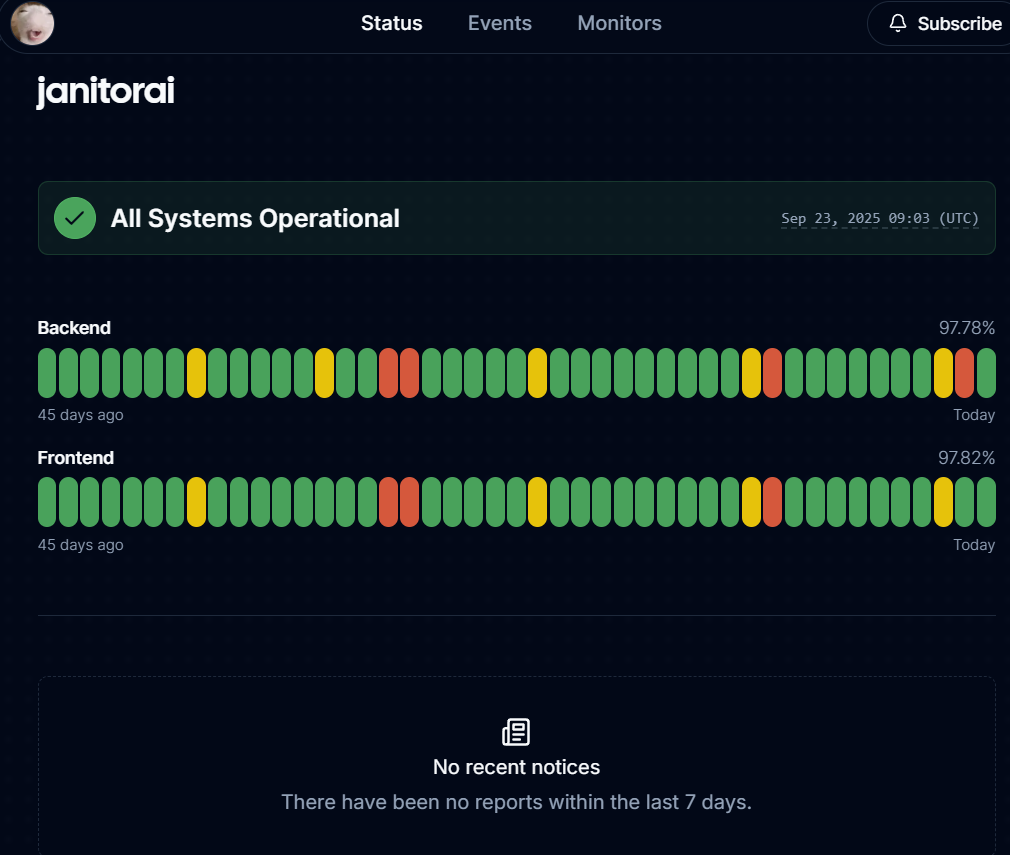Click the oldest bar in Frontend uptime row
This screenshot has height=855, width=1010.
tap(47, 502)
